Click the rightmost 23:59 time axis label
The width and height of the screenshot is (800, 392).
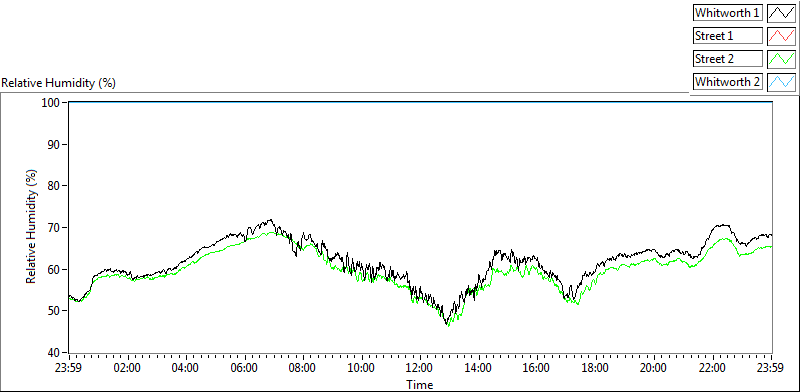(771, 367)
